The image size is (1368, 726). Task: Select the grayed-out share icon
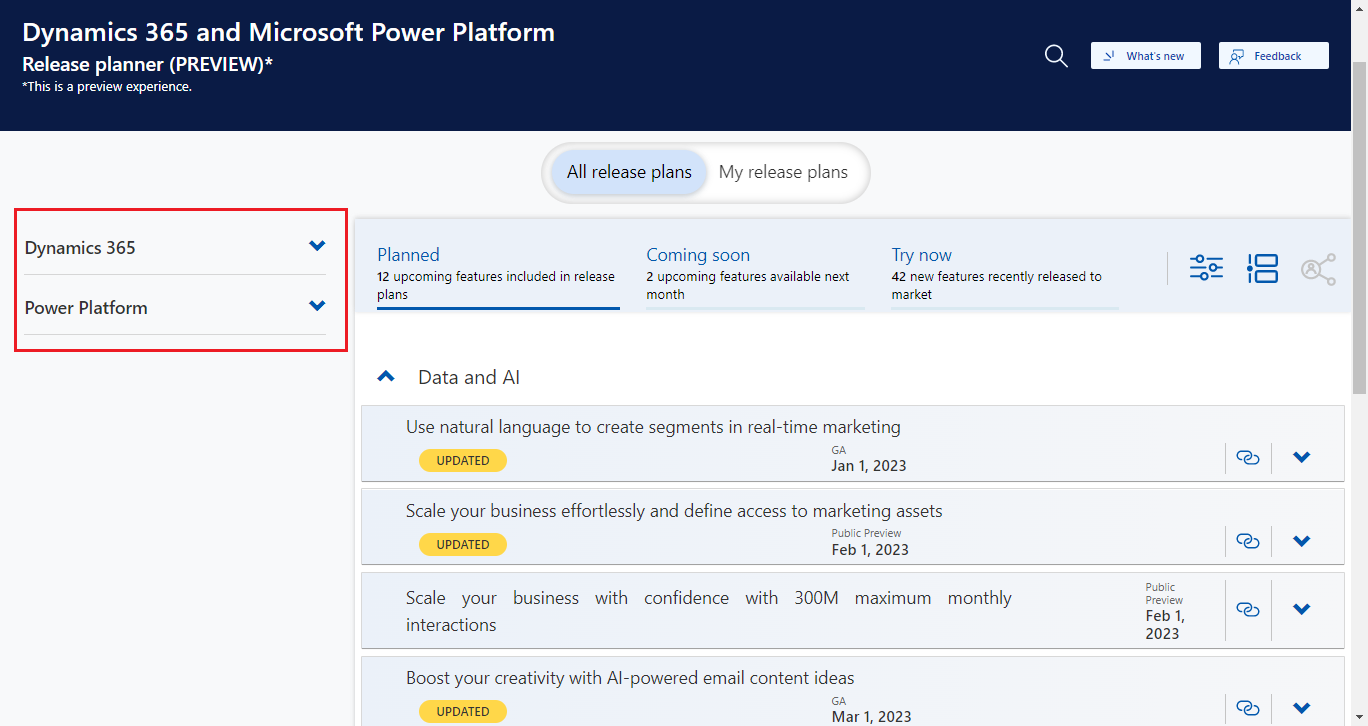click(1318, 268)
